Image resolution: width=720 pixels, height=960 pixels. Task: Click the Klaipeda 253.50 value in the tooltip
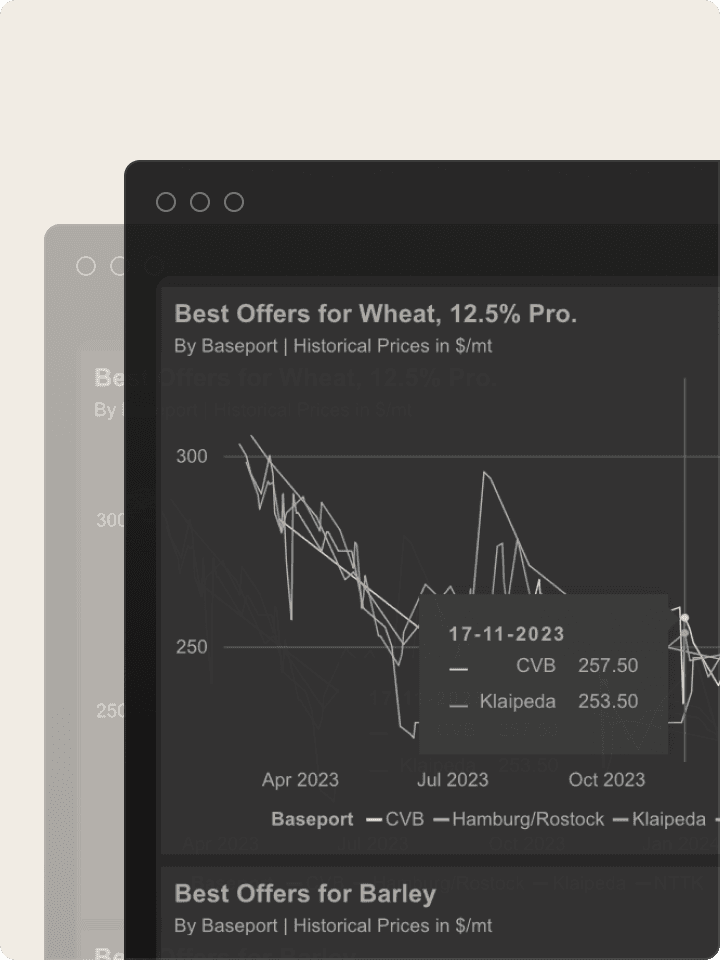(x=608, y=702)
